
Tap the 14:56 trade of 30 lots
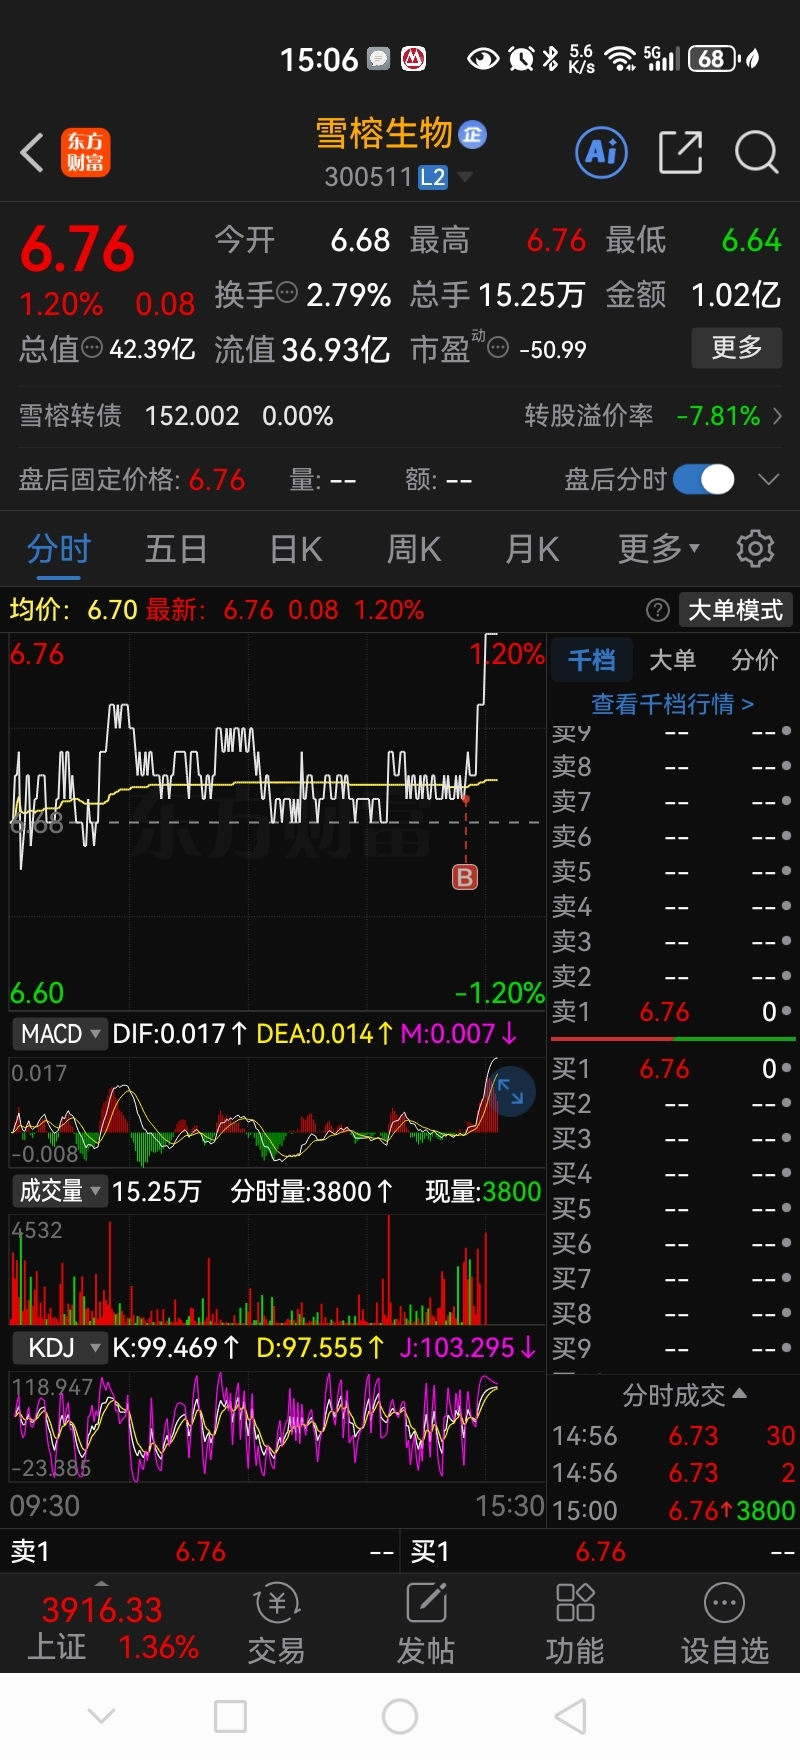pos(673,1436)
